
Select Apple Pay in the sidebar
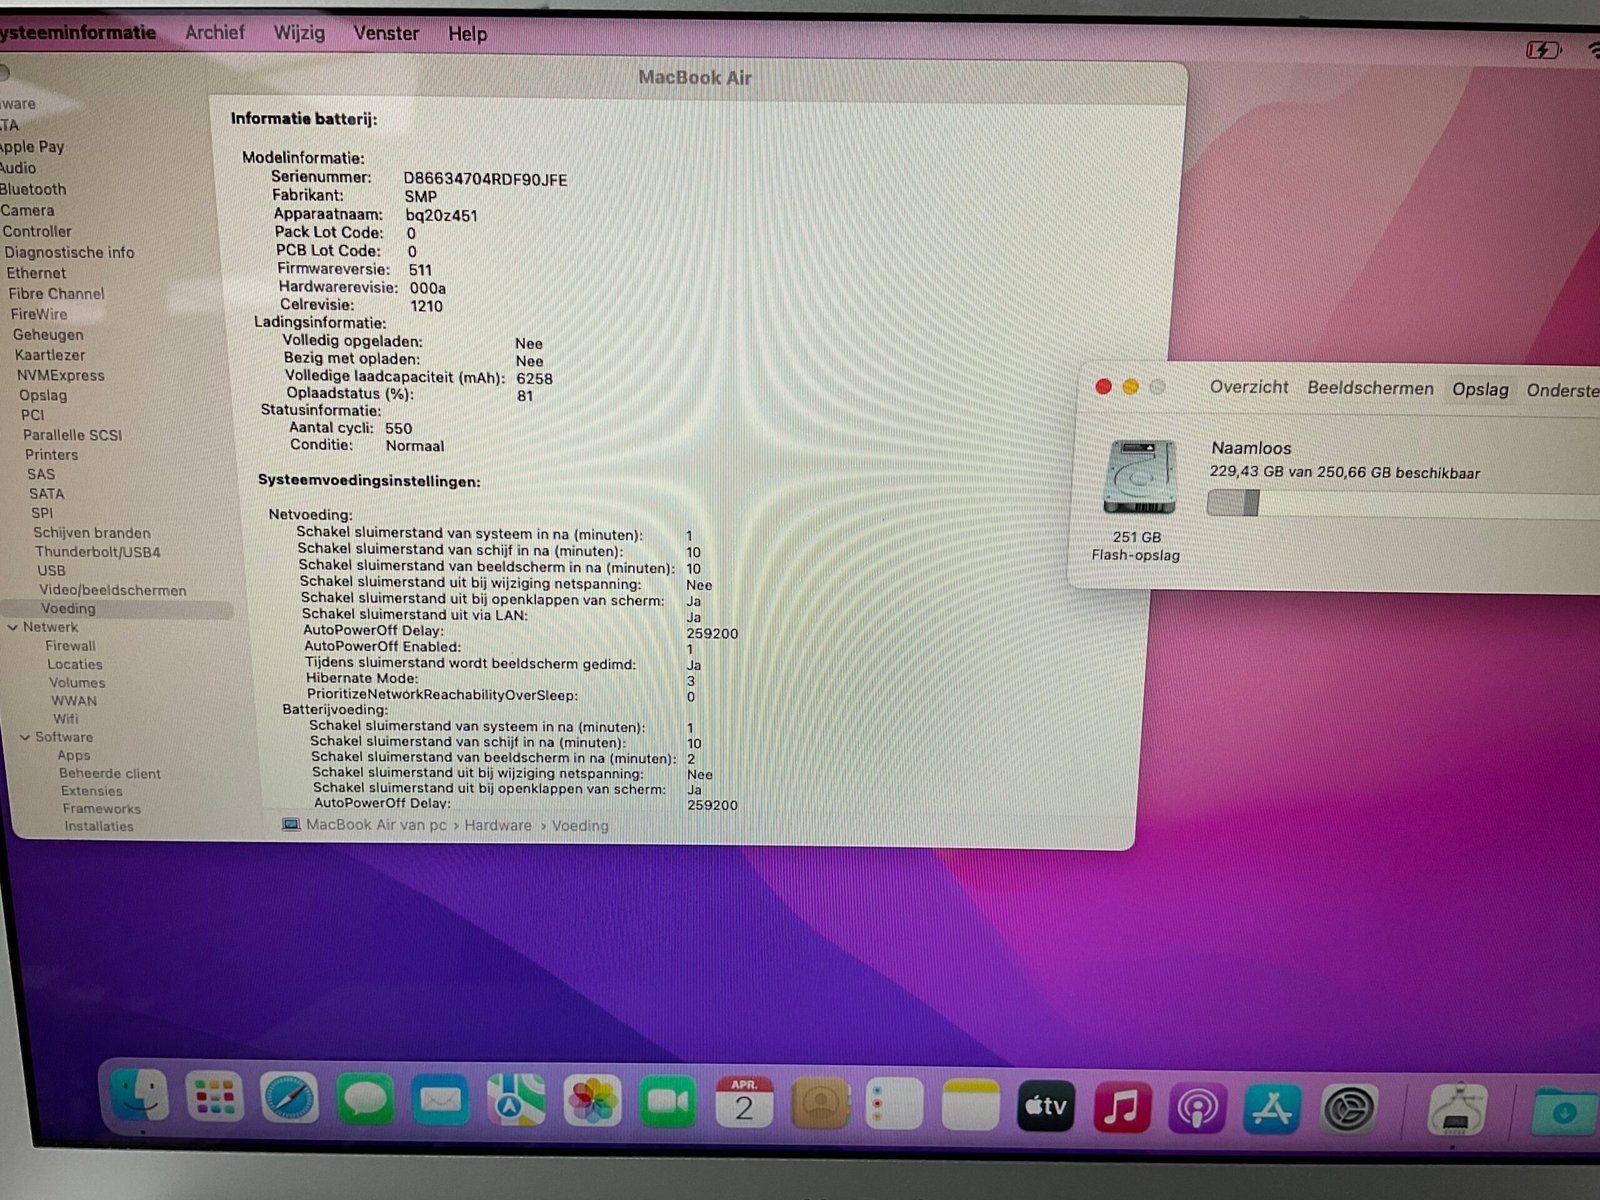point(32,146)
